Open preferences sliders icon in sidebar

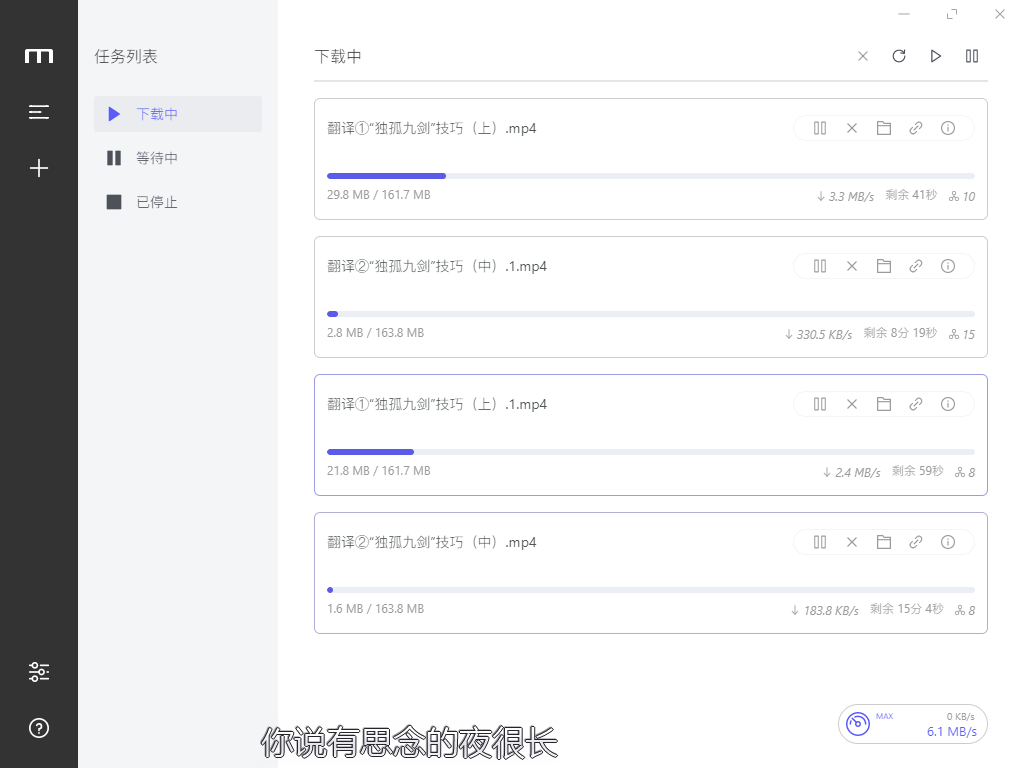point(39,672)
